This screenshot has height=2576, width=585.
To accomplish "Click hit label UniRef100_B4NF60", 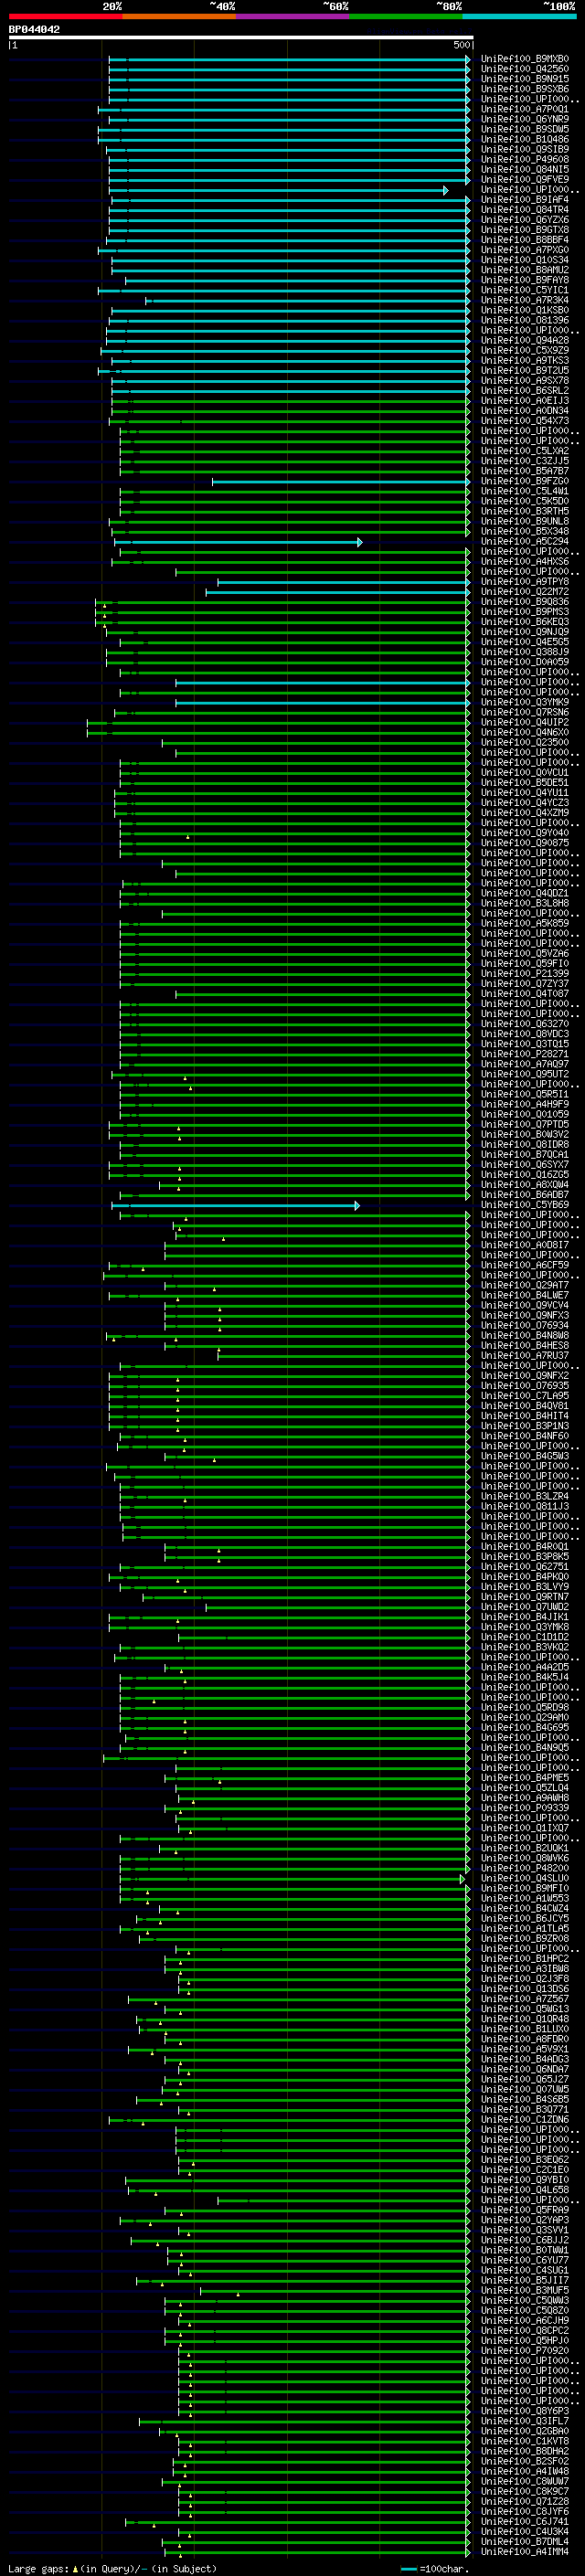I will [x=525, y=1437].
